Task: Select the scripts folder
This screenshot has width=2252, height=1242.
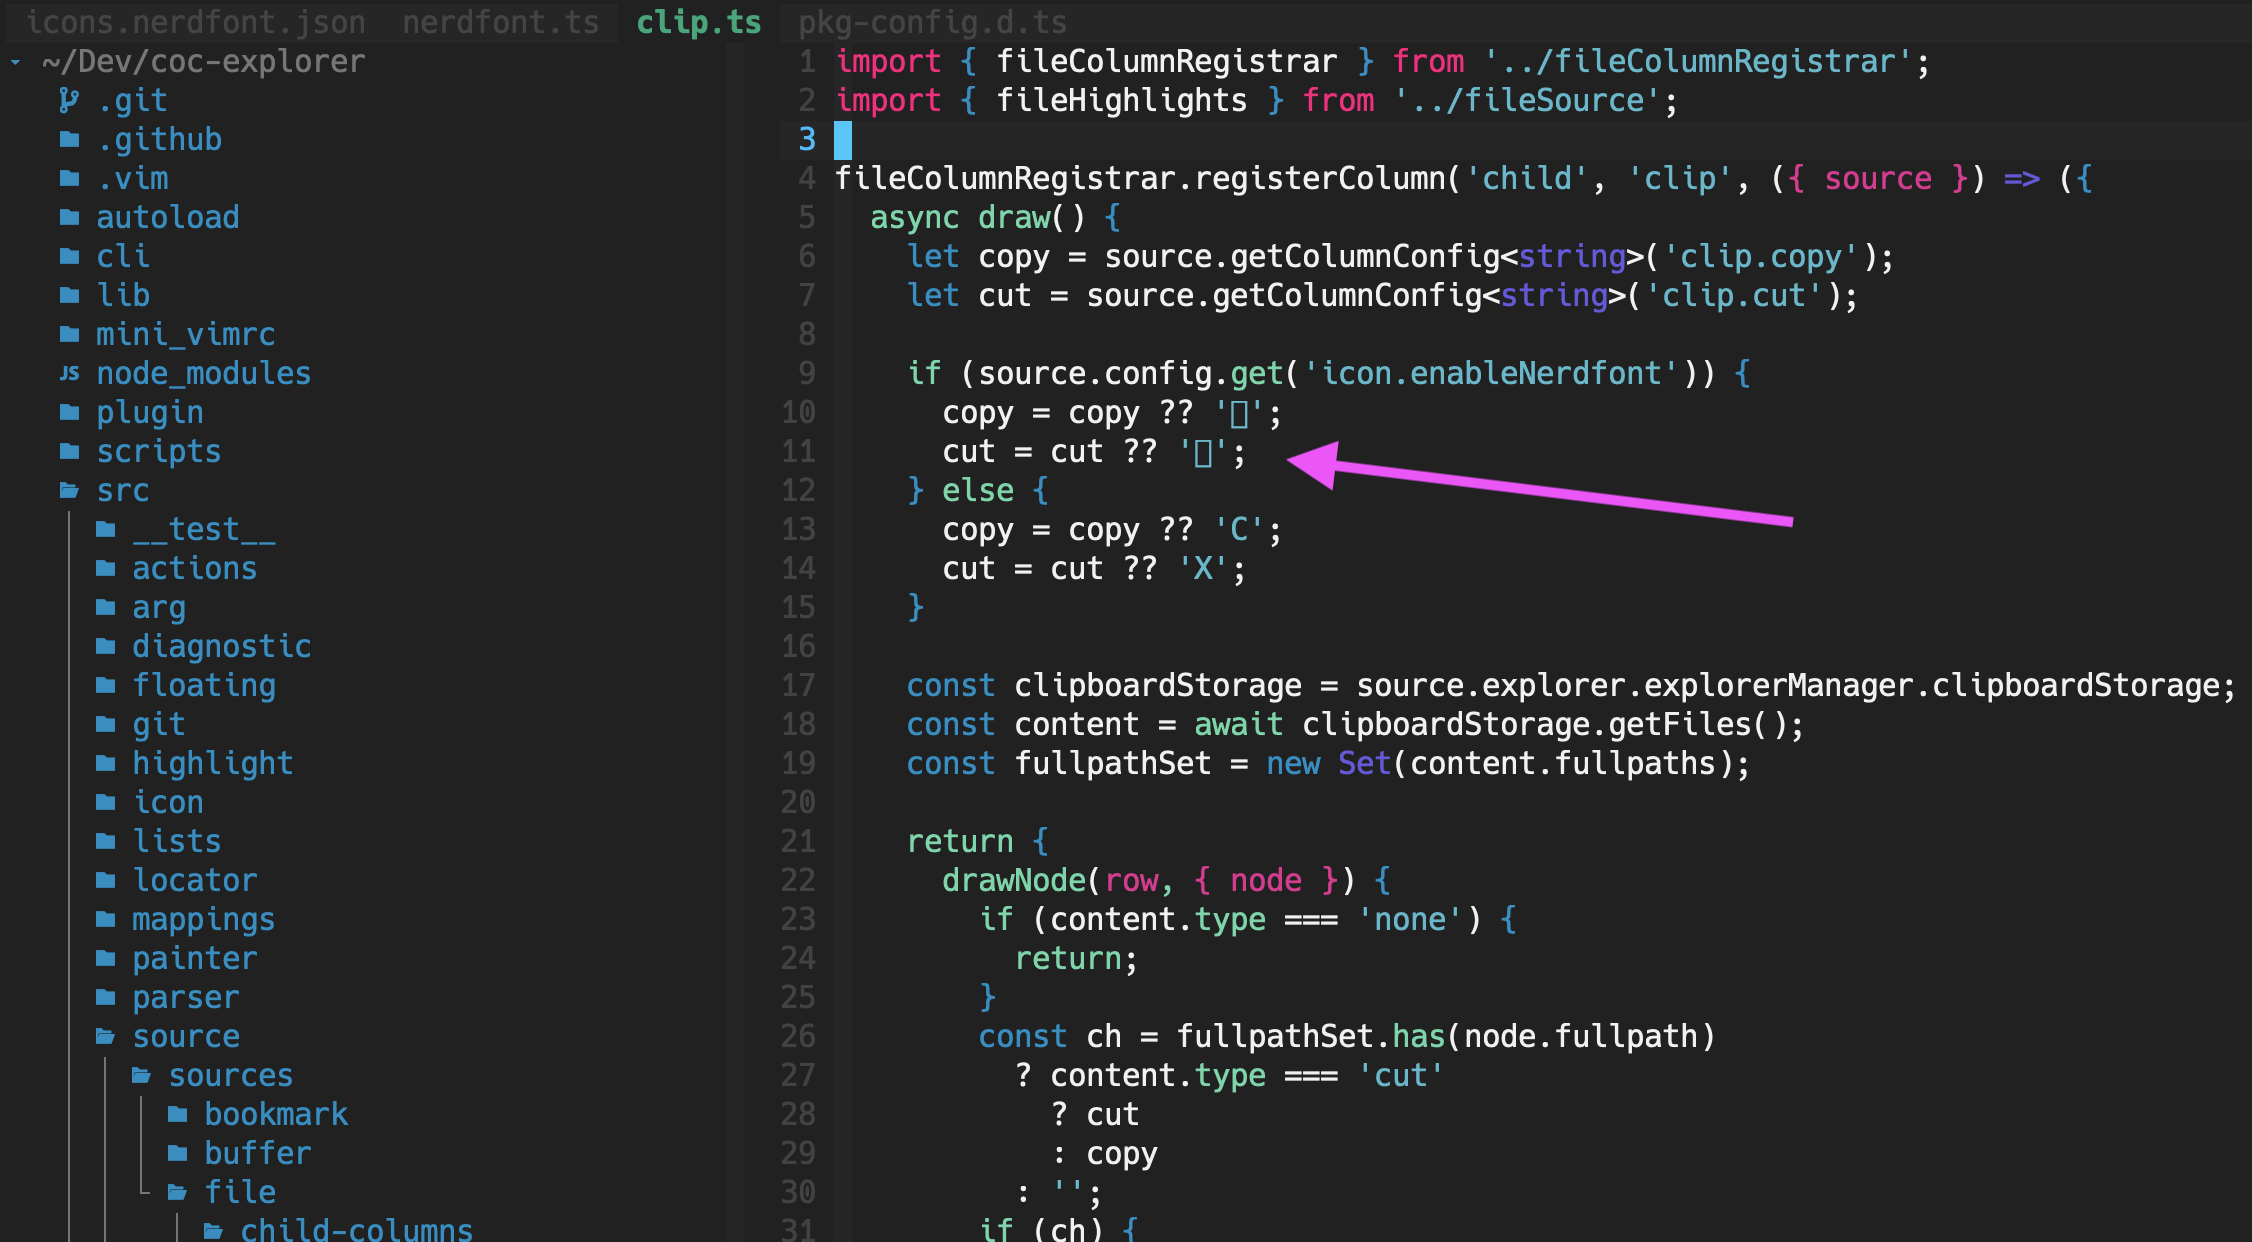Action: [158, 451]
